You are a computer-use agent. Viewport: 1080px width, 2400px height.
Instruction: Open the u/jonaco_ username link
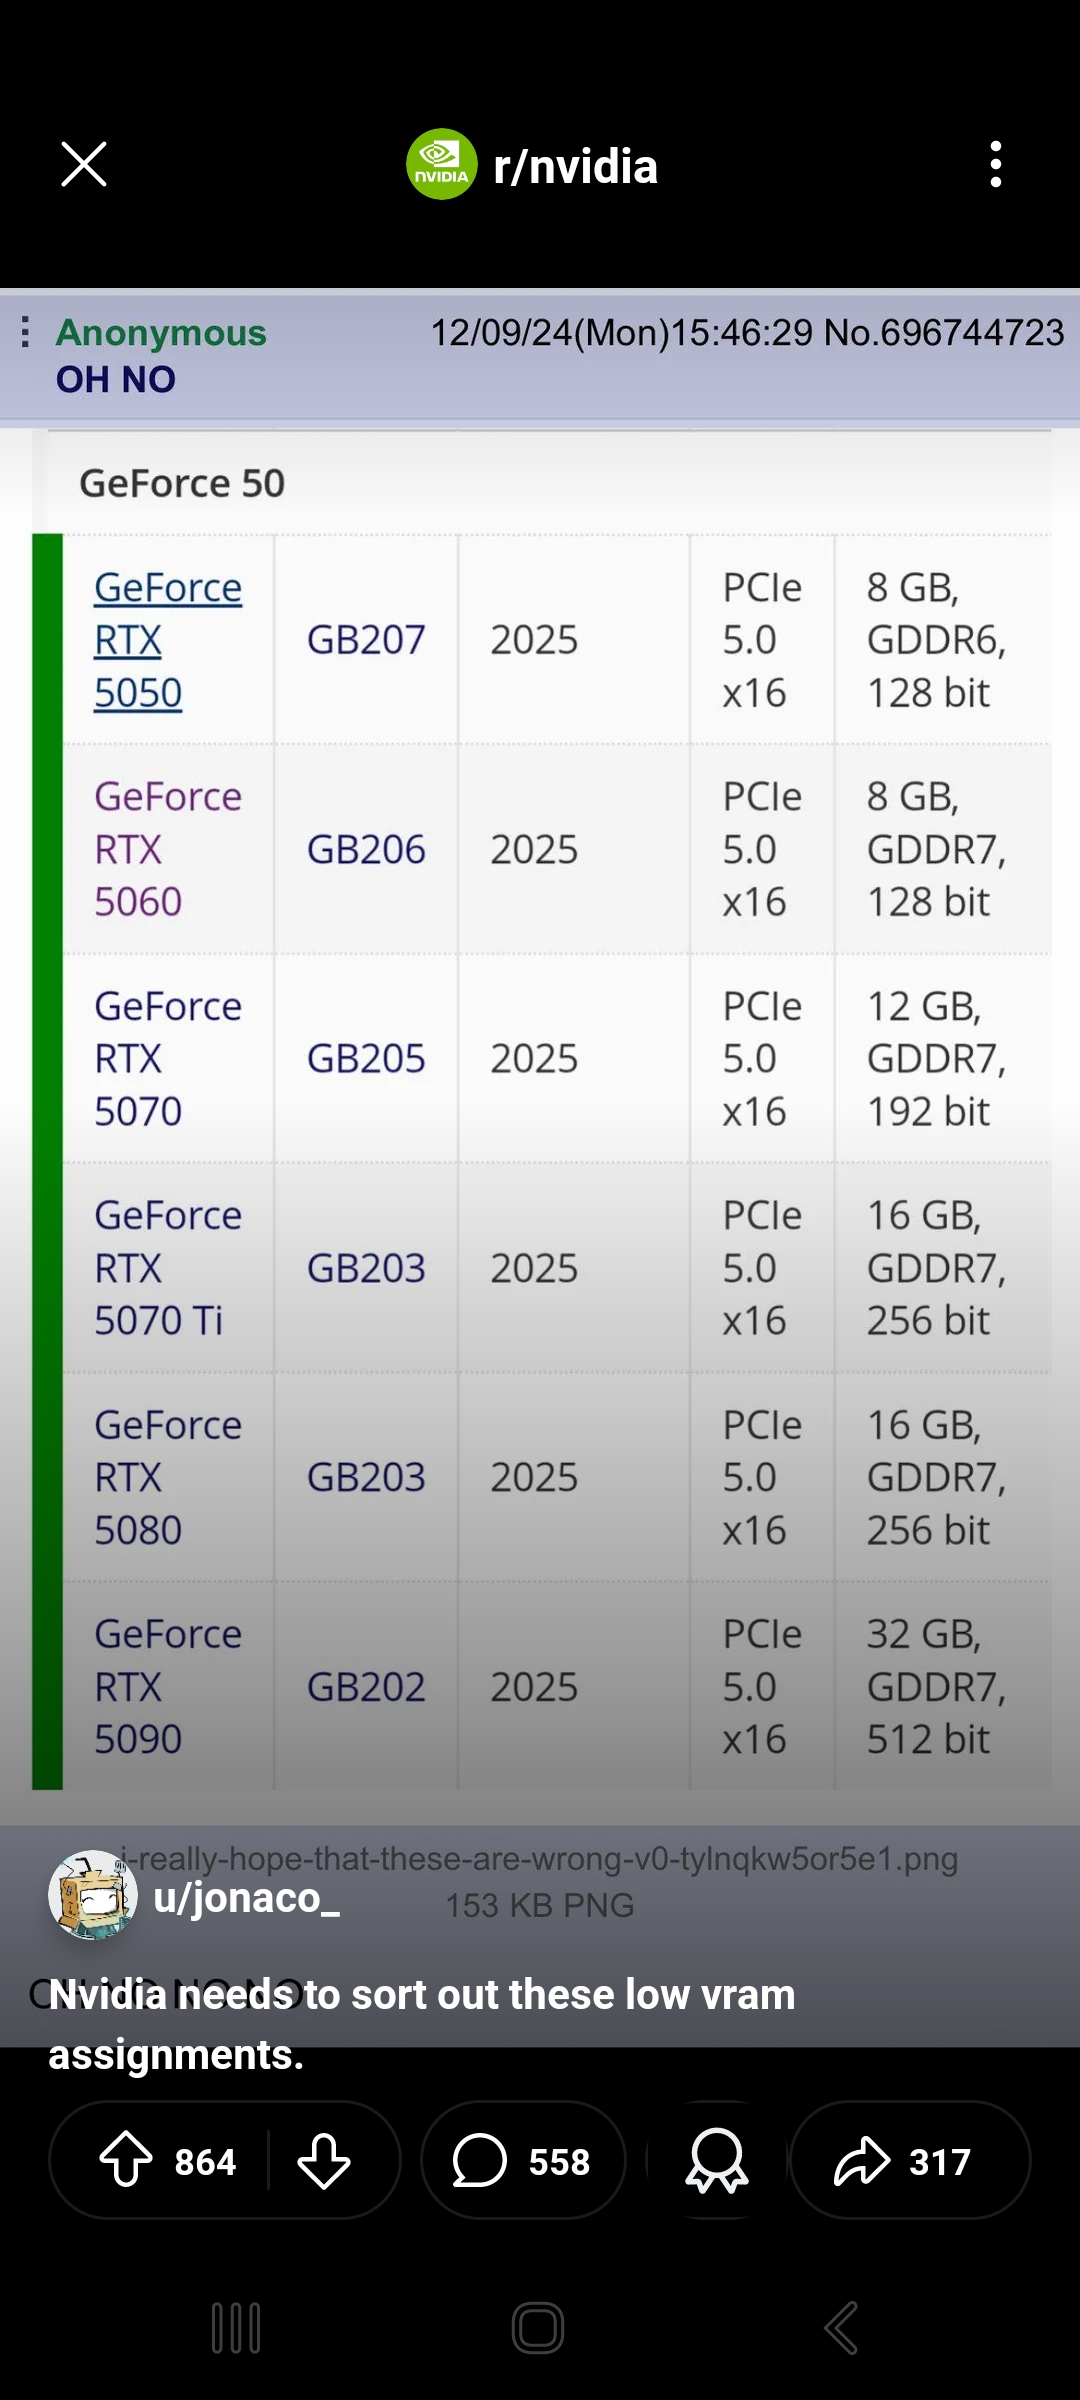coord(247,1897)
